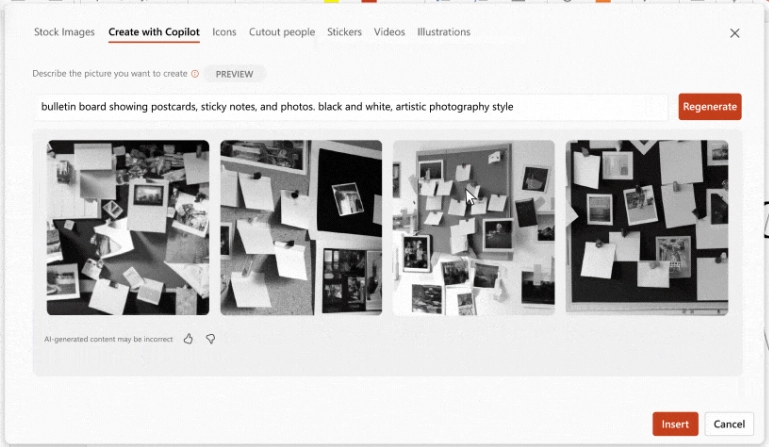
Task: Switch to the Stock Images tab
Action: (x=64, y=32)
